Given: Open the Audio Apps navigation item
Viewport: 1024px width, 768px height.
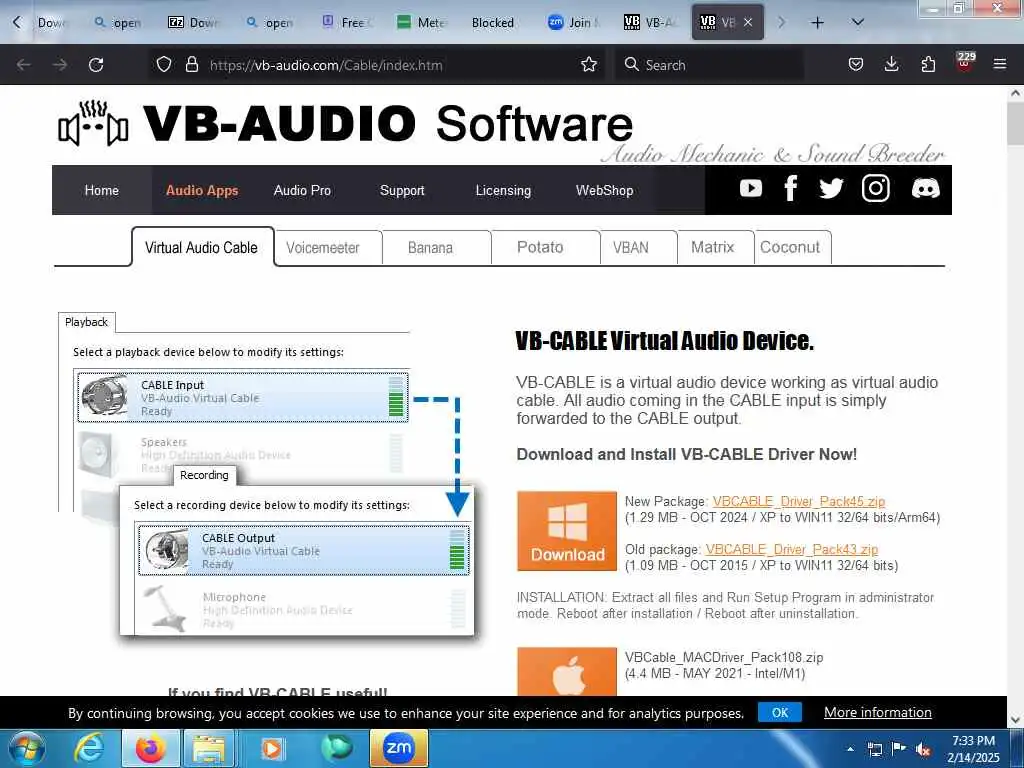Looking at the screenshot, I should click(202, 190).
